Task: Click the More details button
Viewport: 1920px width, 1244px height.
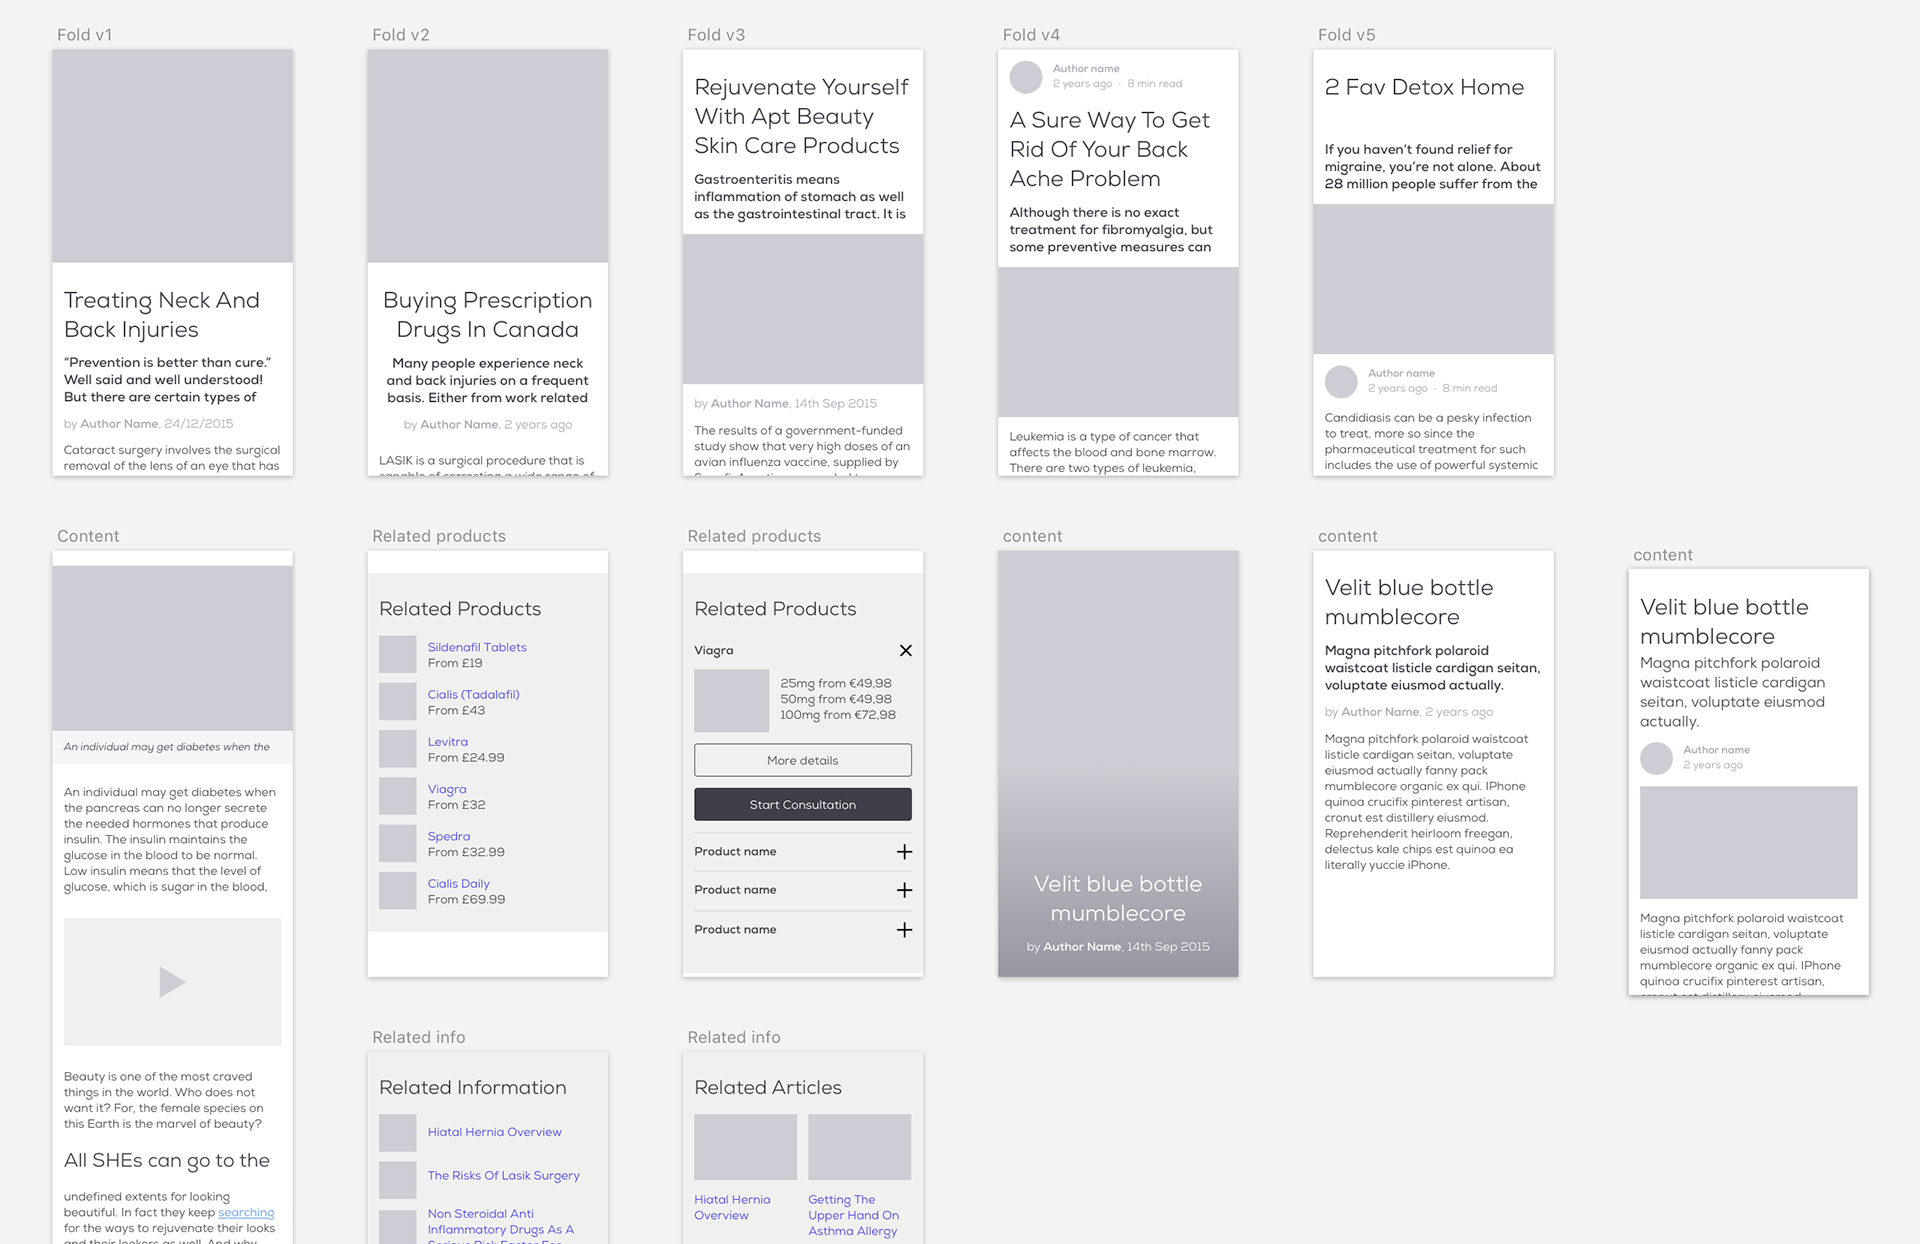Action: pos(802,760)
